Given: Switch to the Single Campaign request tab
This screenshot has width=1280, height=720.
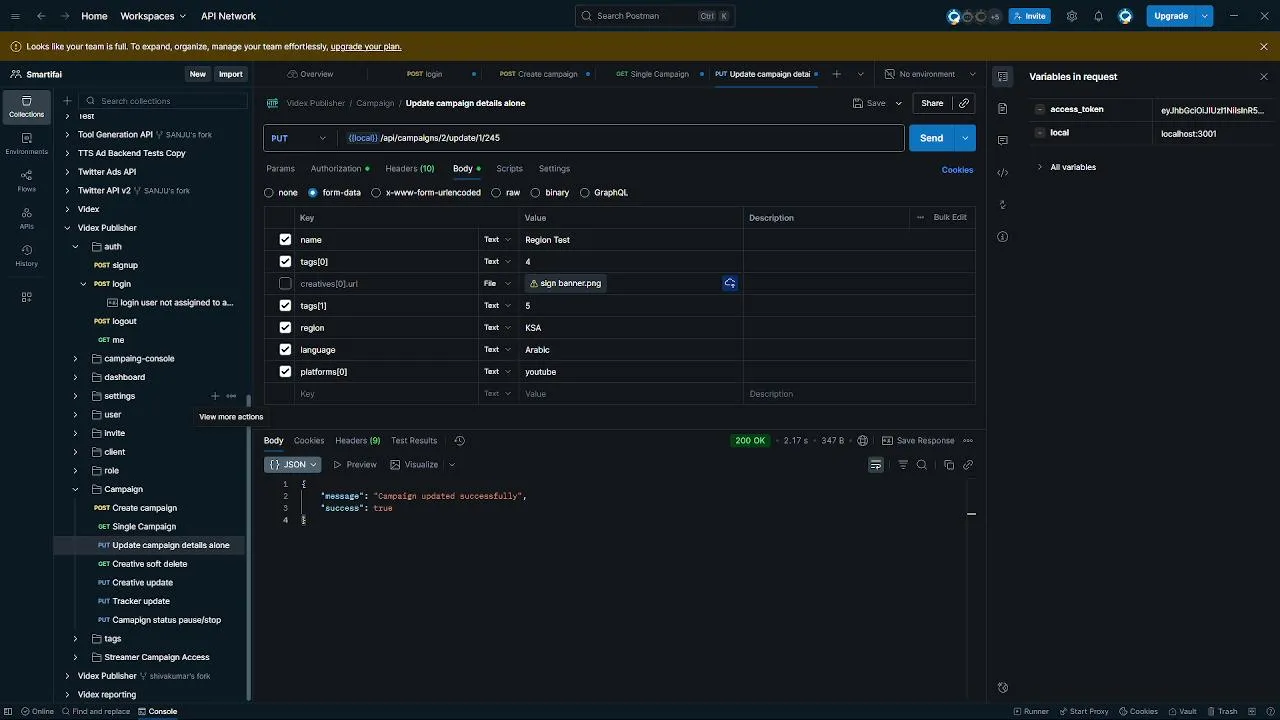Looking at the screenshot, I should point(652,74).
